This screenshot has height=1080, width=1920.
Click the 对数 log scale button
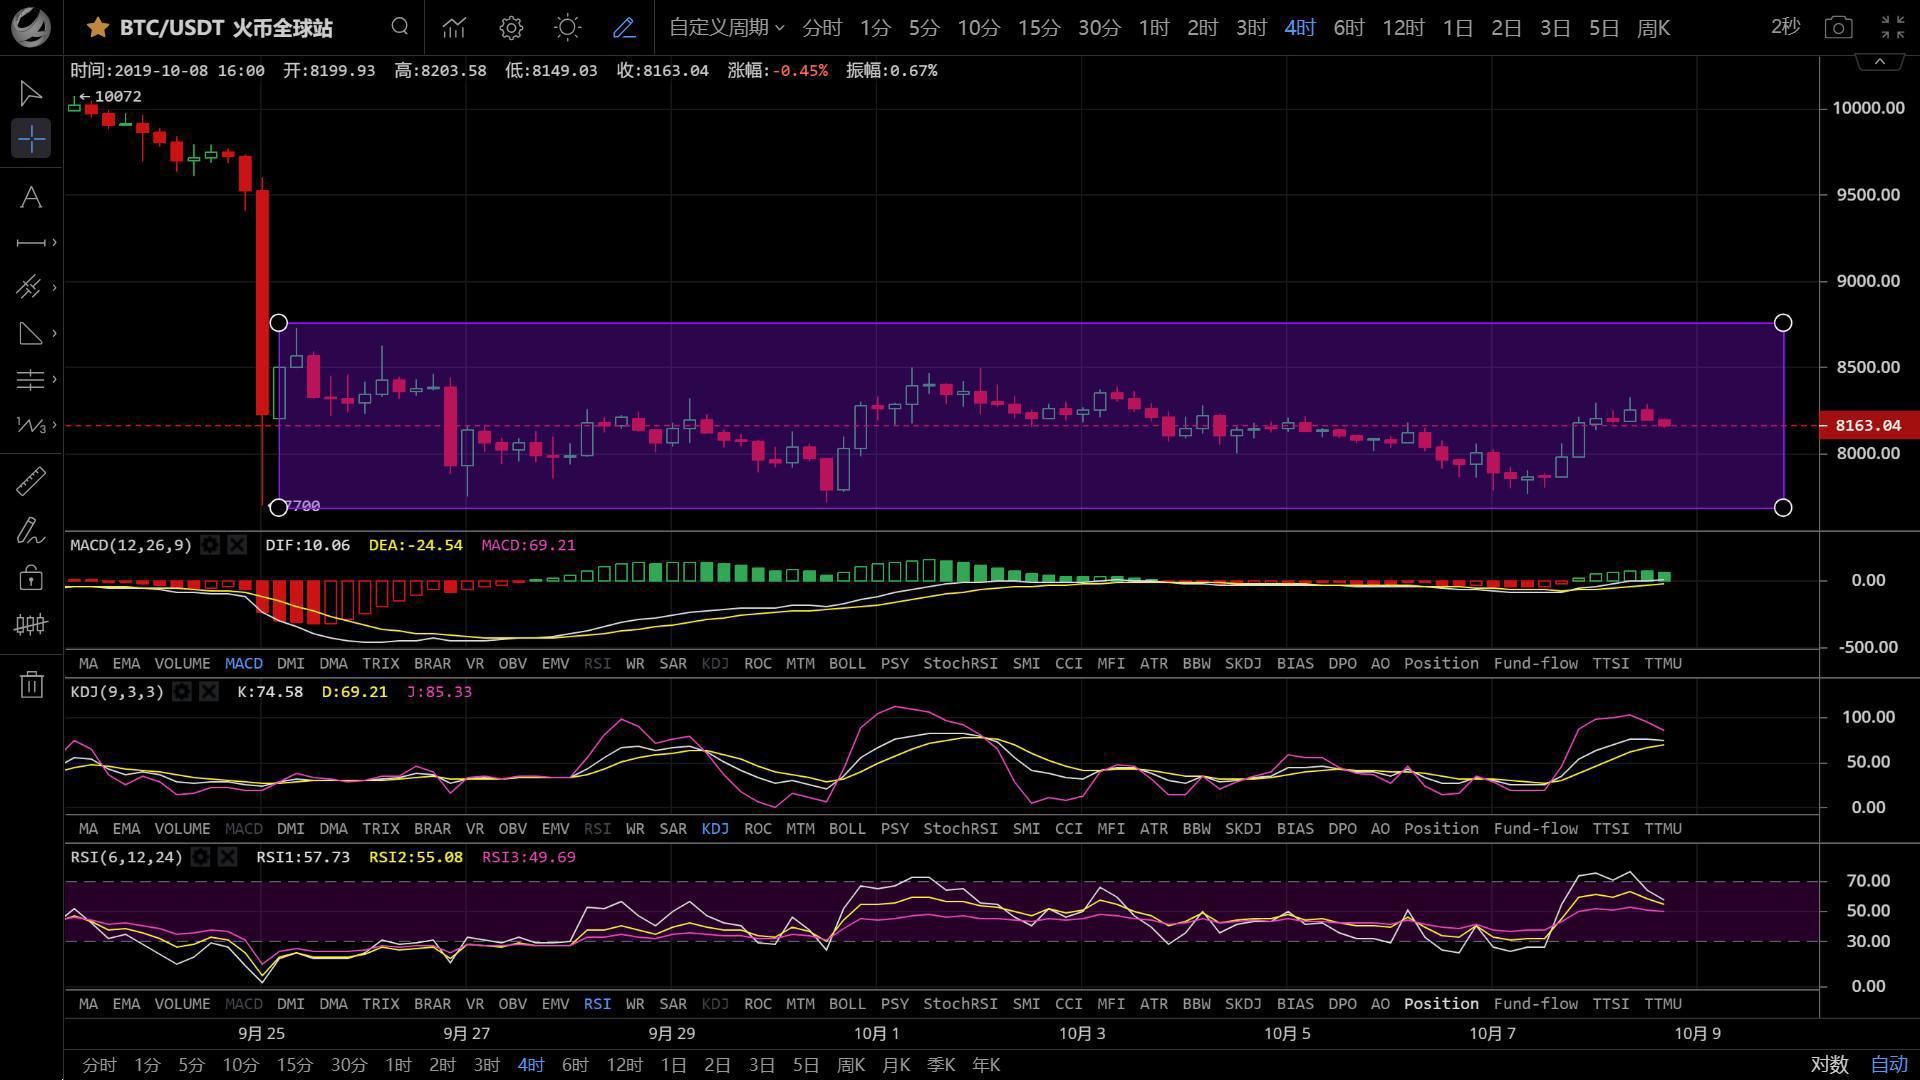tap(1829, 1064)
